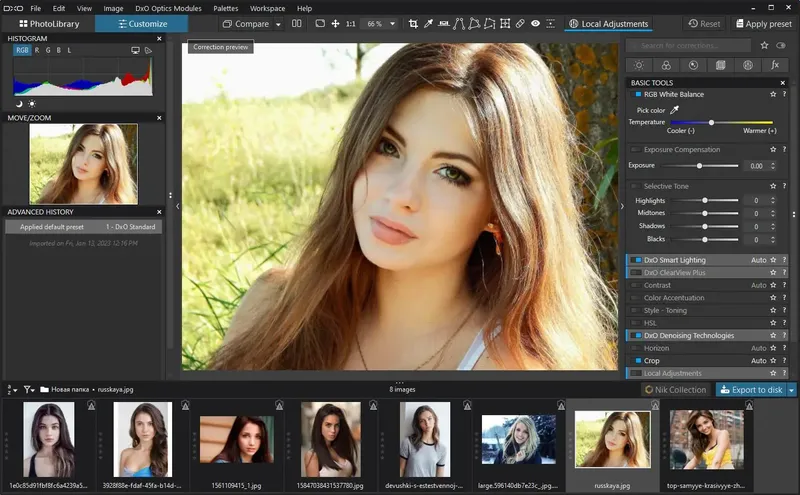800x495 pixels.
Task: Pick the white balance eyedropper in the toolbar
Action: (x=430, y=23)
